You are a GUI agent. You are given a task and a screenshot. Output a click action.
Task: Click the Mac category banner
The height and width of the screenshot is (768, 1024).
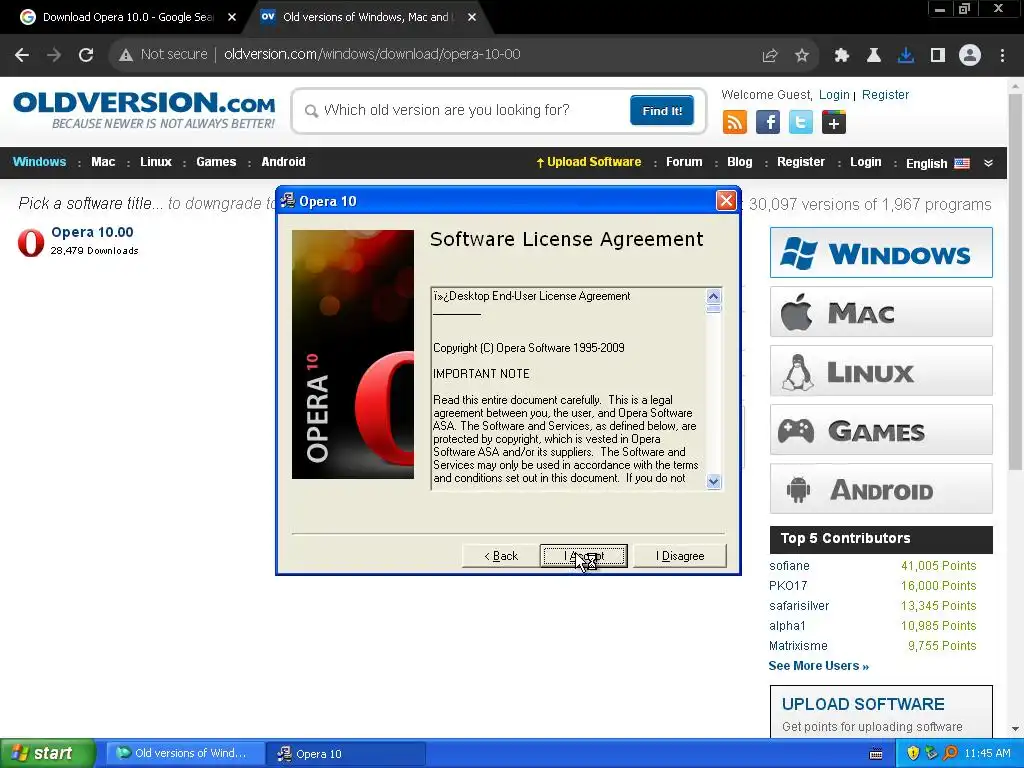pyautogui.click(x=881, y=312)
